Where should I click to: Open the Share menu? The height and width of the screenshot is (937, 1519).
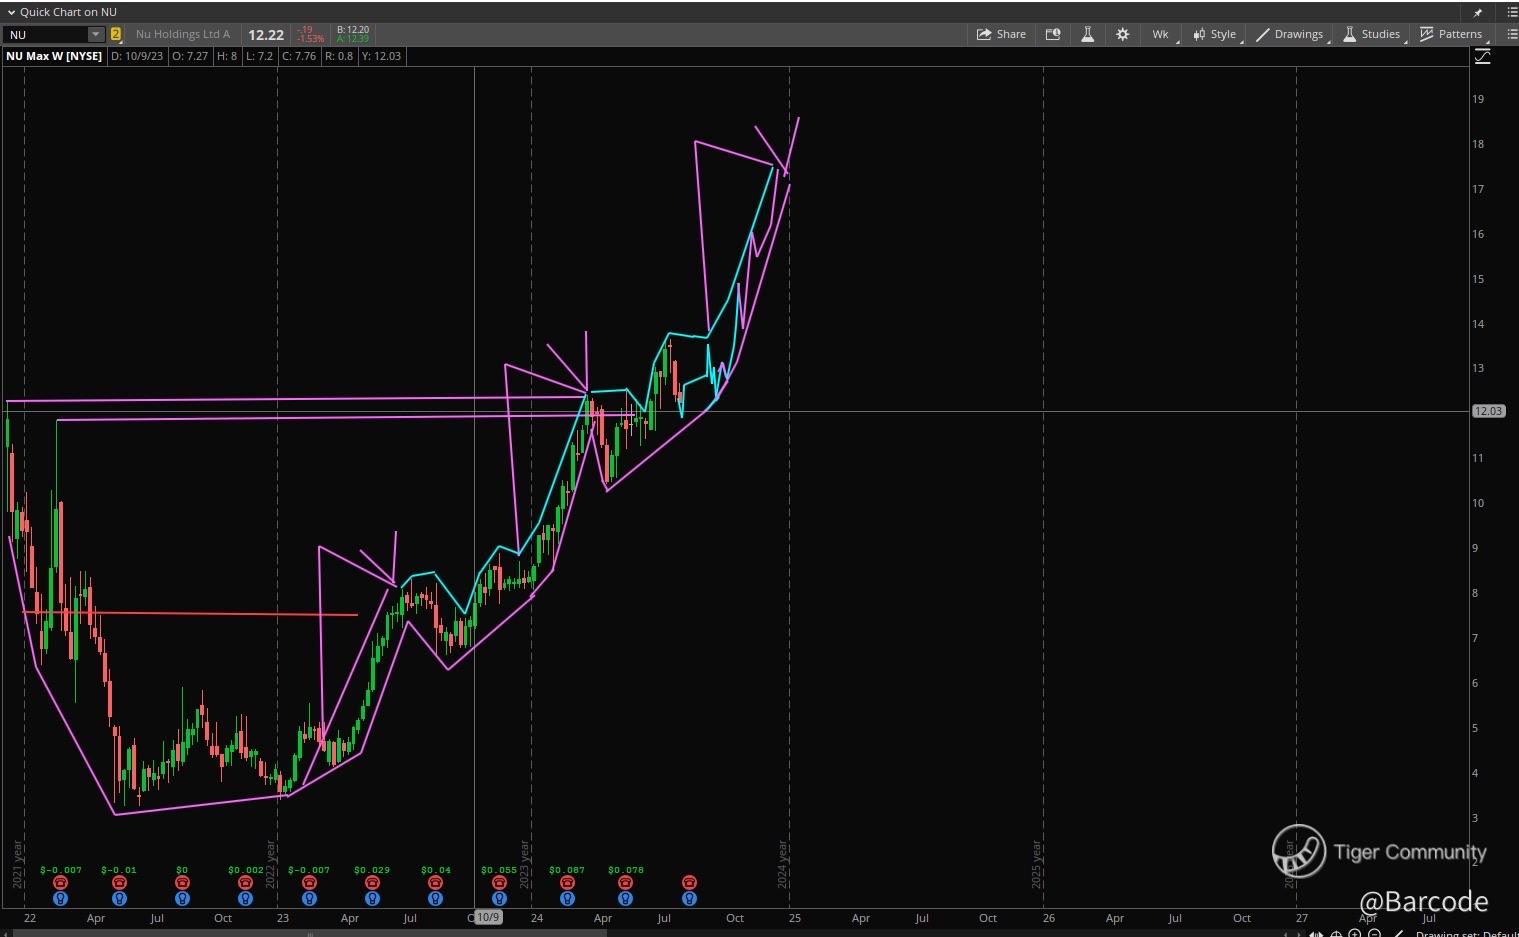click(x=1001, y=34)
